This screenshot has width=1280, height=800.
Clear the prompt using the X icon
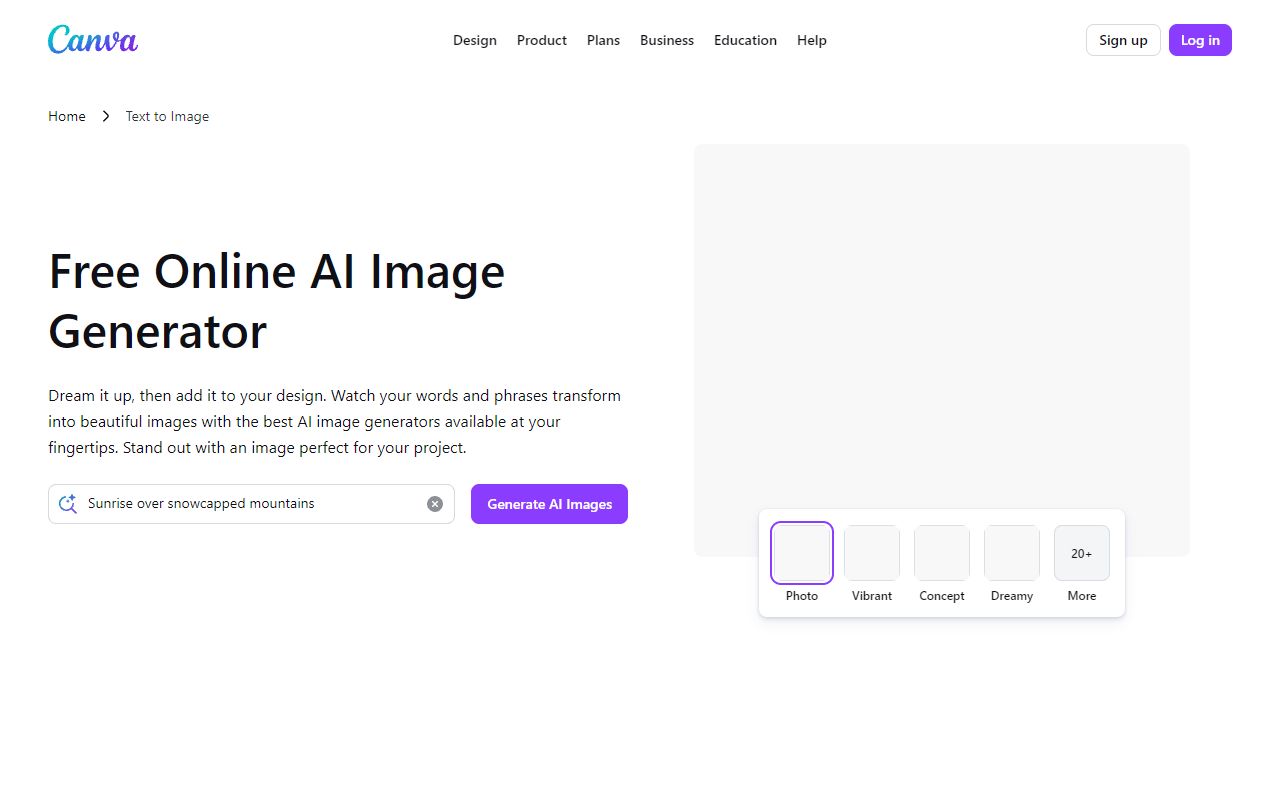(x=435, y=504)
